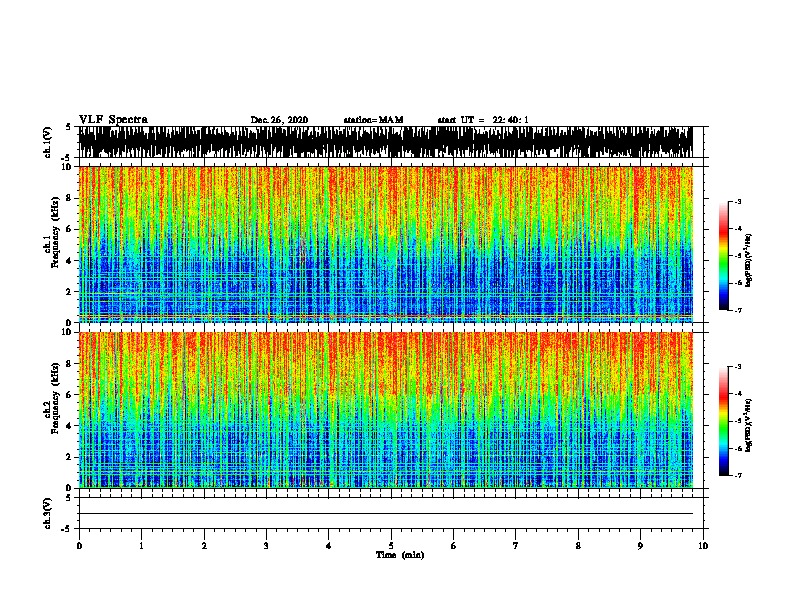
Task: Click the 'Time (min)' axis label
Action: coord(400,555)
